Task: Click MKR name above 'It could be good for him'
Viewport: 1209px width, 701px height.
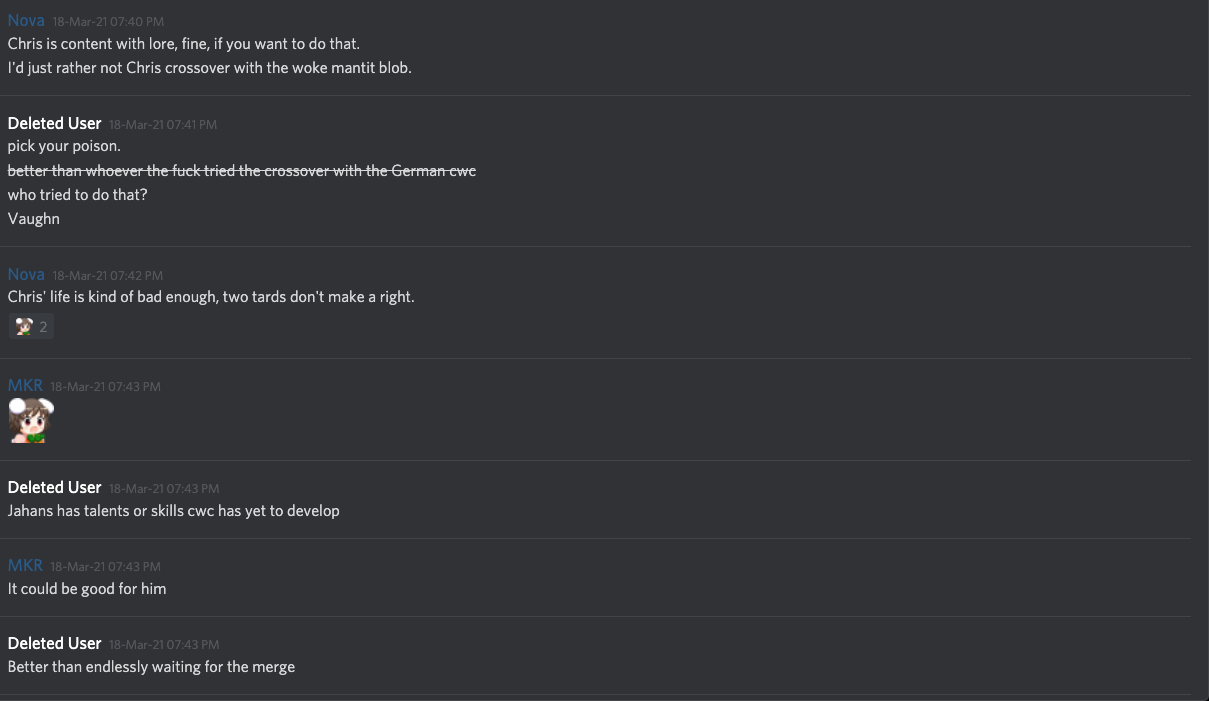Action: tap(25, 565)
